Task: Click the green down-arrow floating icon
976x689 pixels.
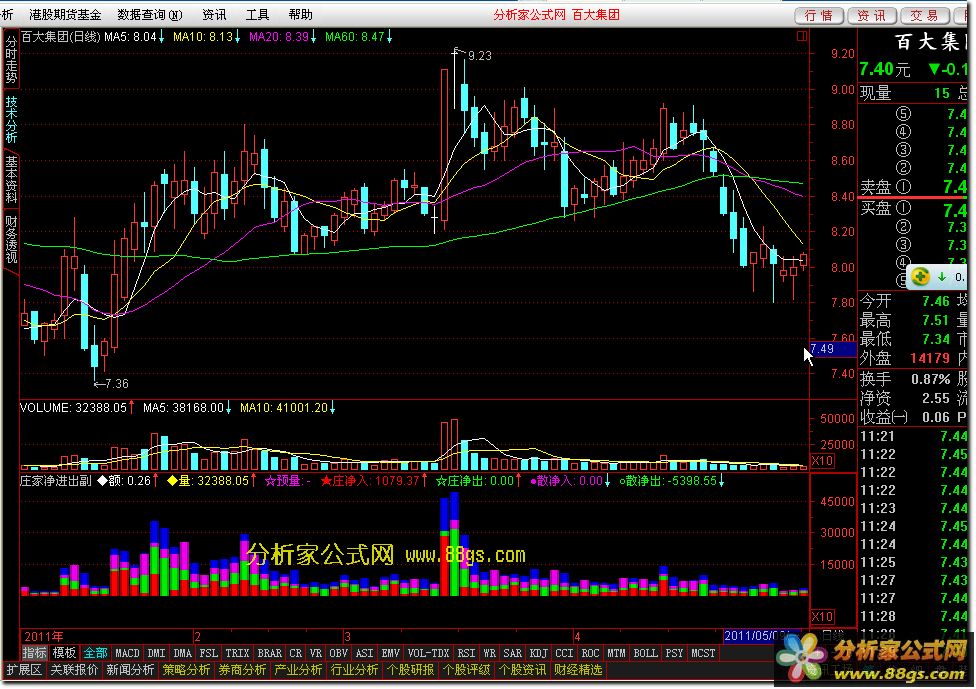Action: (x=942, y=276)
